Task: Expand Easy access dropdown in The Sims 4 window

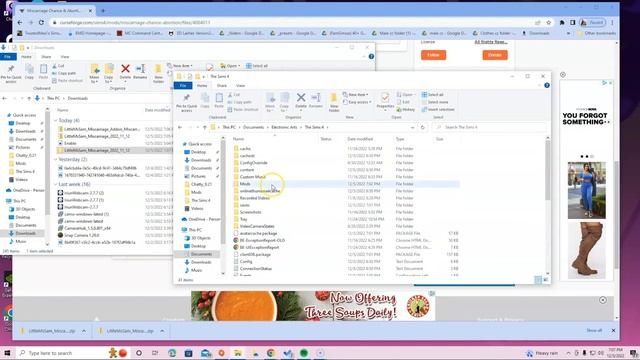Action: click(x=358, y=102)
